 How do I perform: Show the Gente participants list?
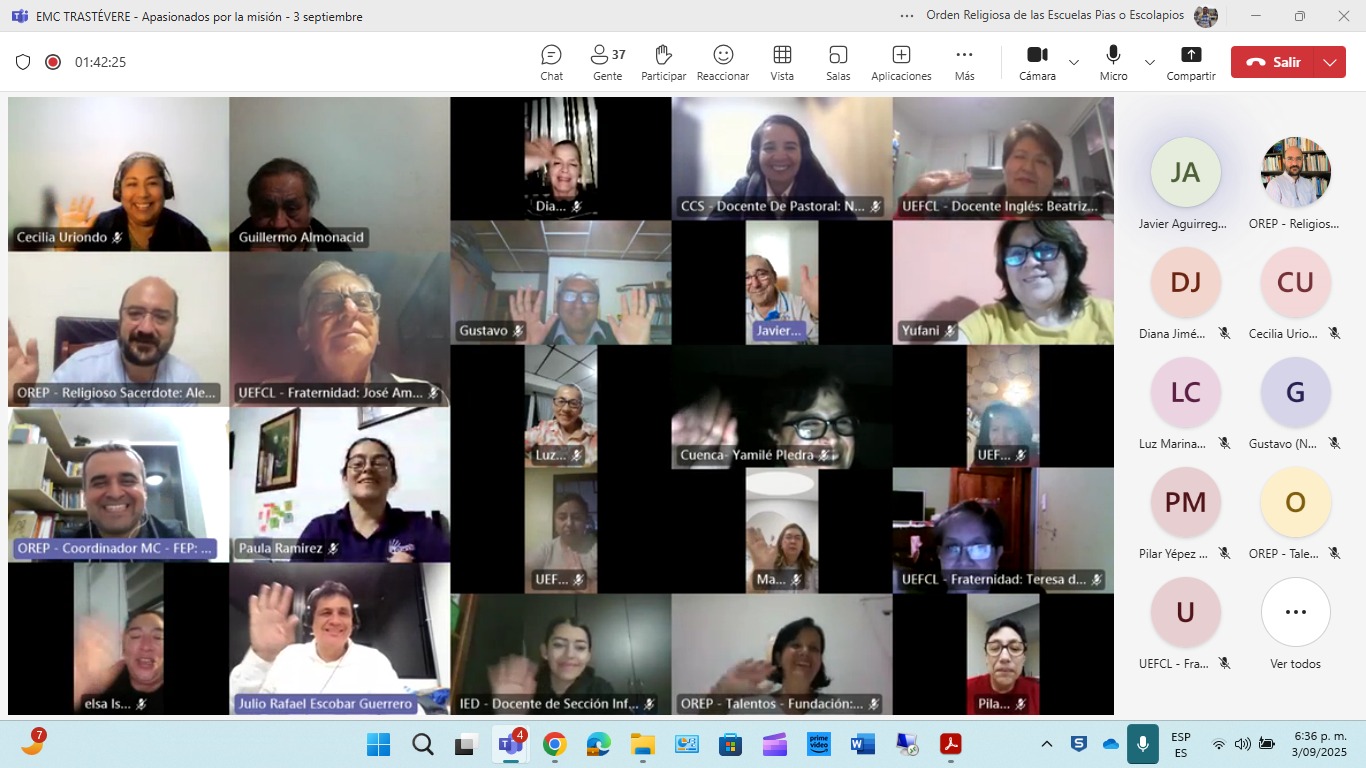pos(607,62)
